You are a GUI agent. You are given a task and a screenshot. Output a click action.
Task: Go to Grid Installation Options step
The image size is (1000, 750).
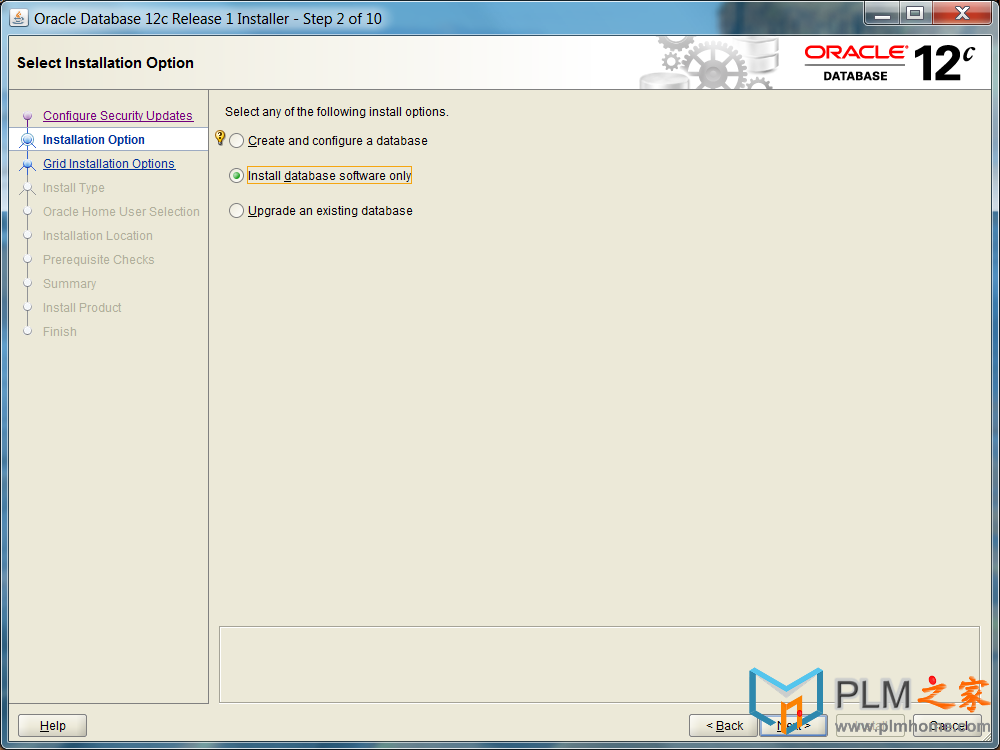coord(109,163)
